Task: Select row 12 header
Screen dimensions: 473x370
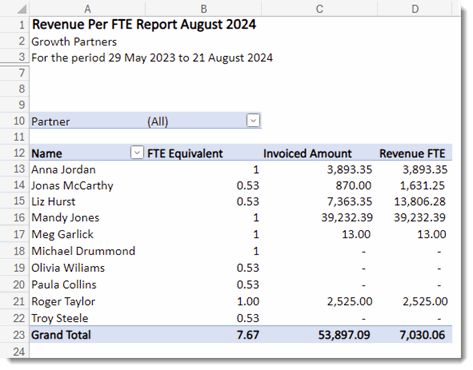Action: pyautogui.click(x=15, y=153)
